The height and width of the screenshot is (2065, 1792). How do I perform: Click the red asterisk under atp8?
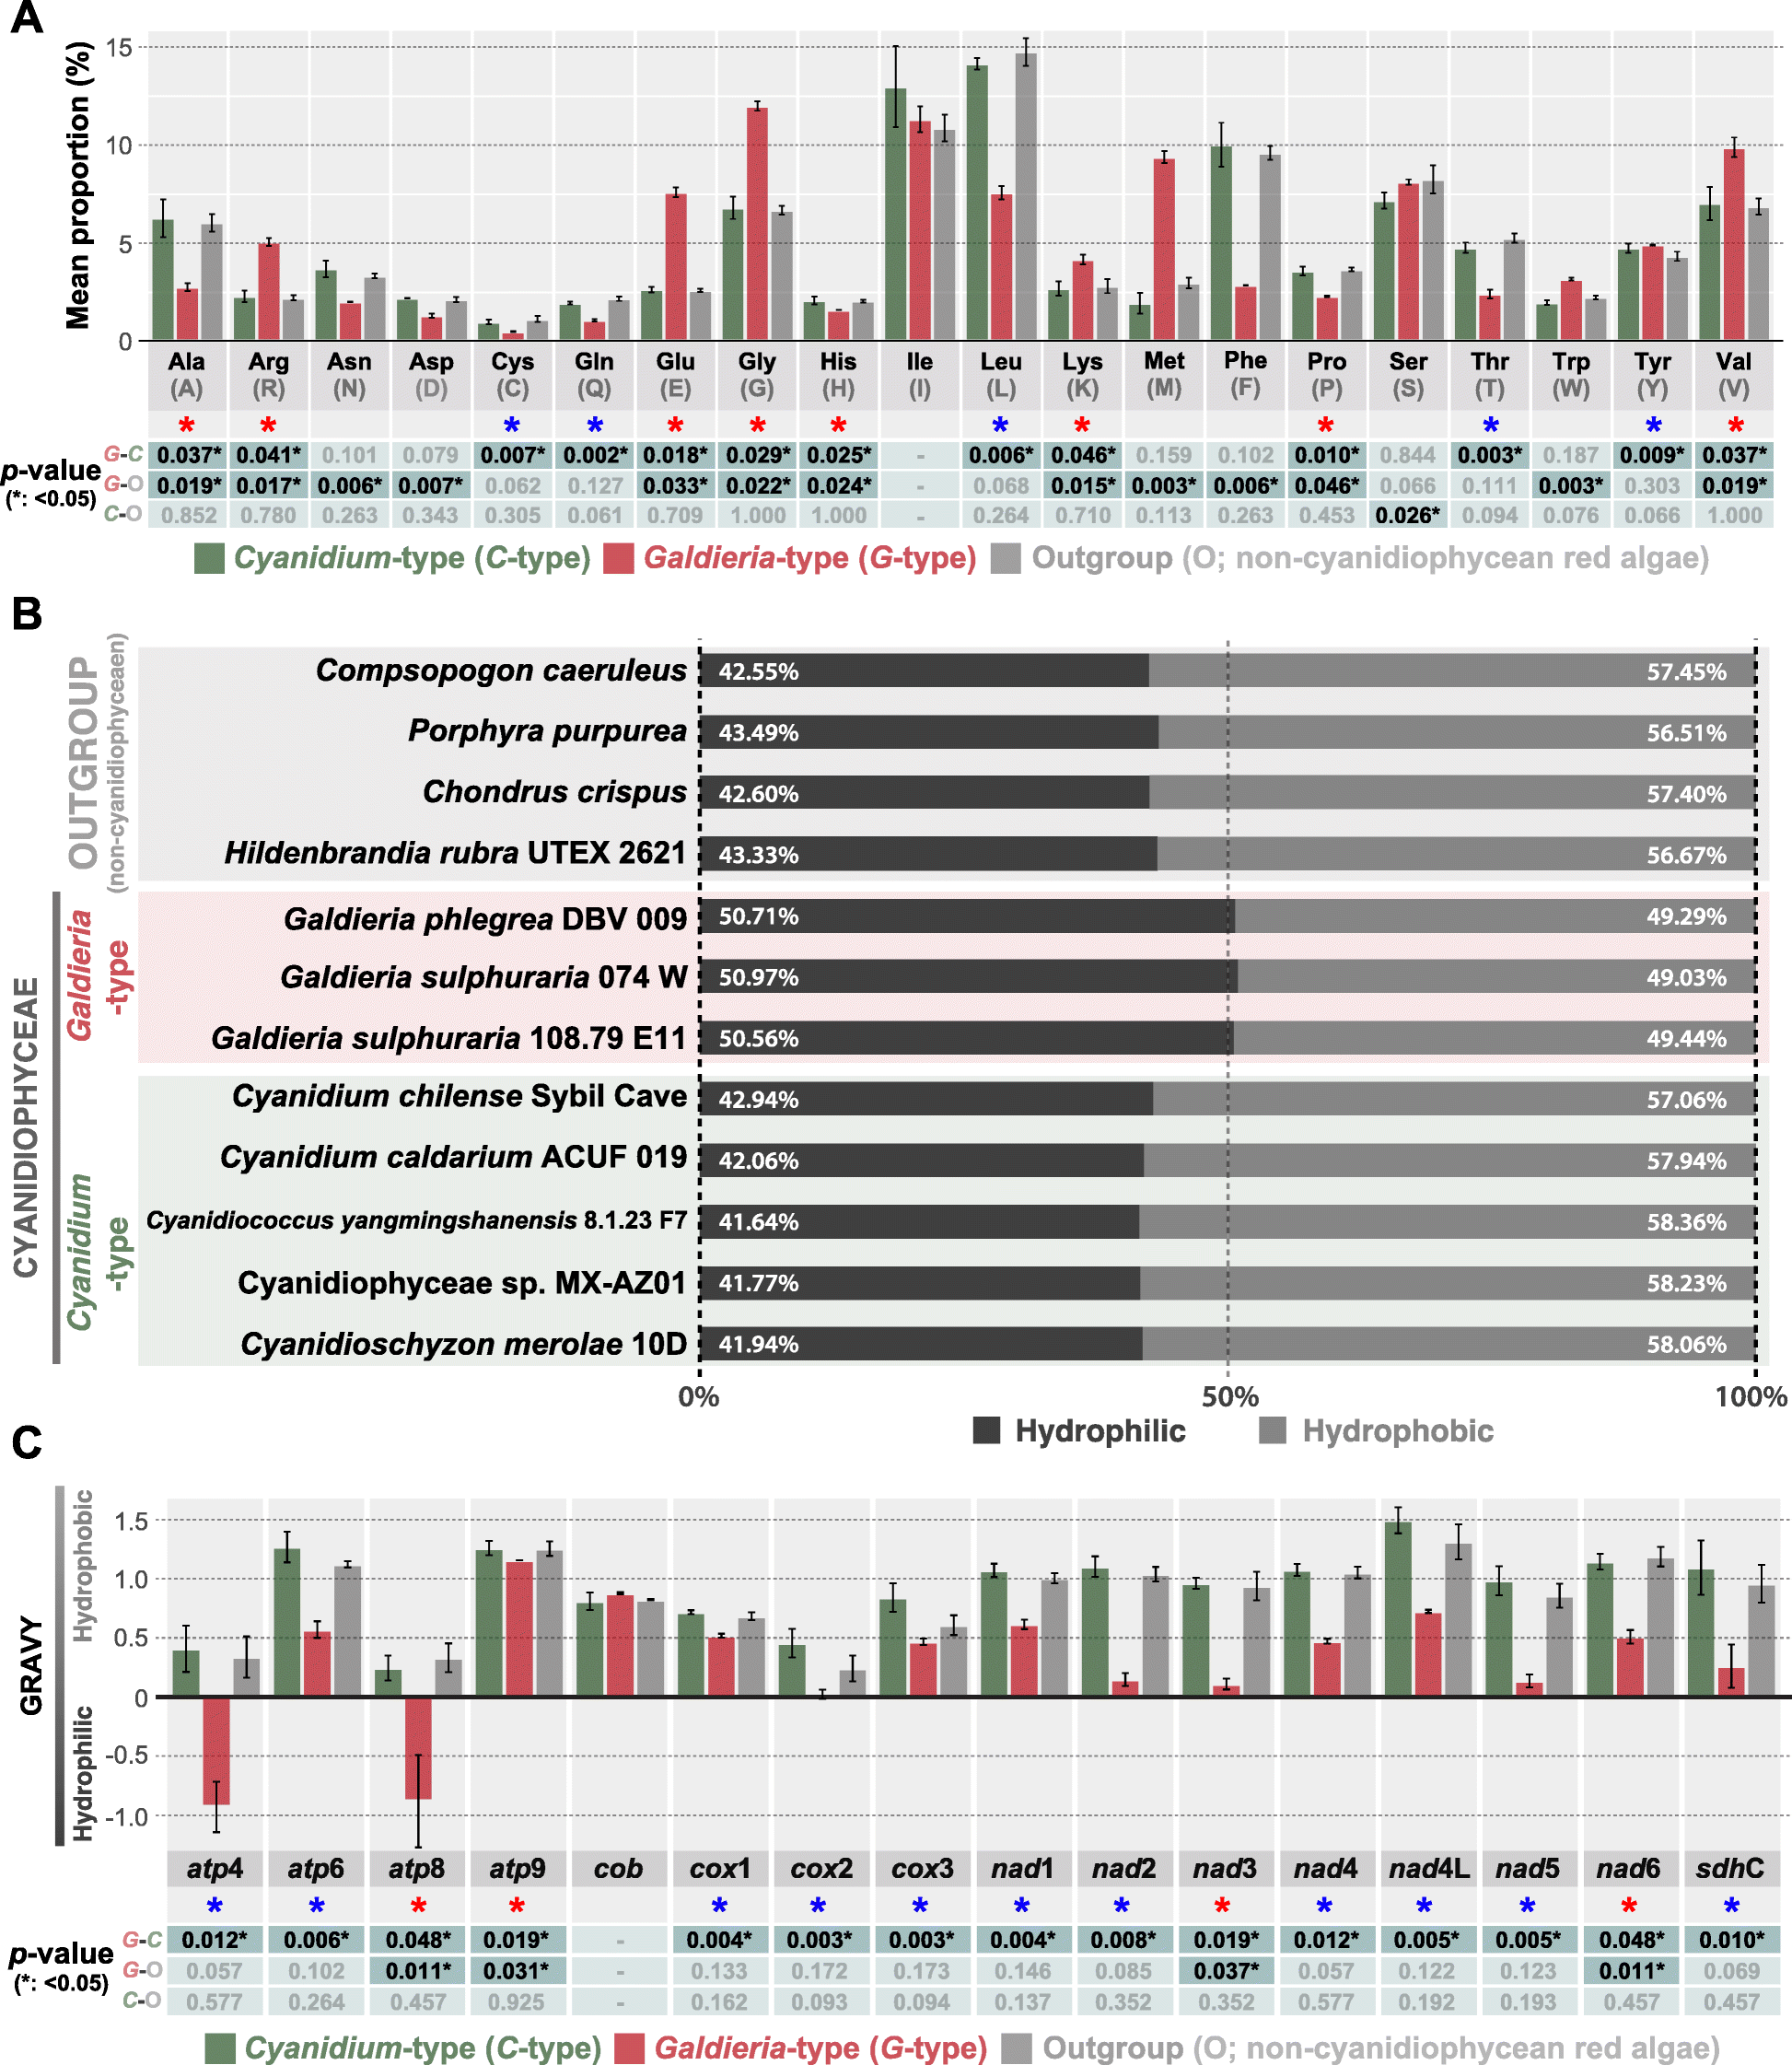[418, 1906]
